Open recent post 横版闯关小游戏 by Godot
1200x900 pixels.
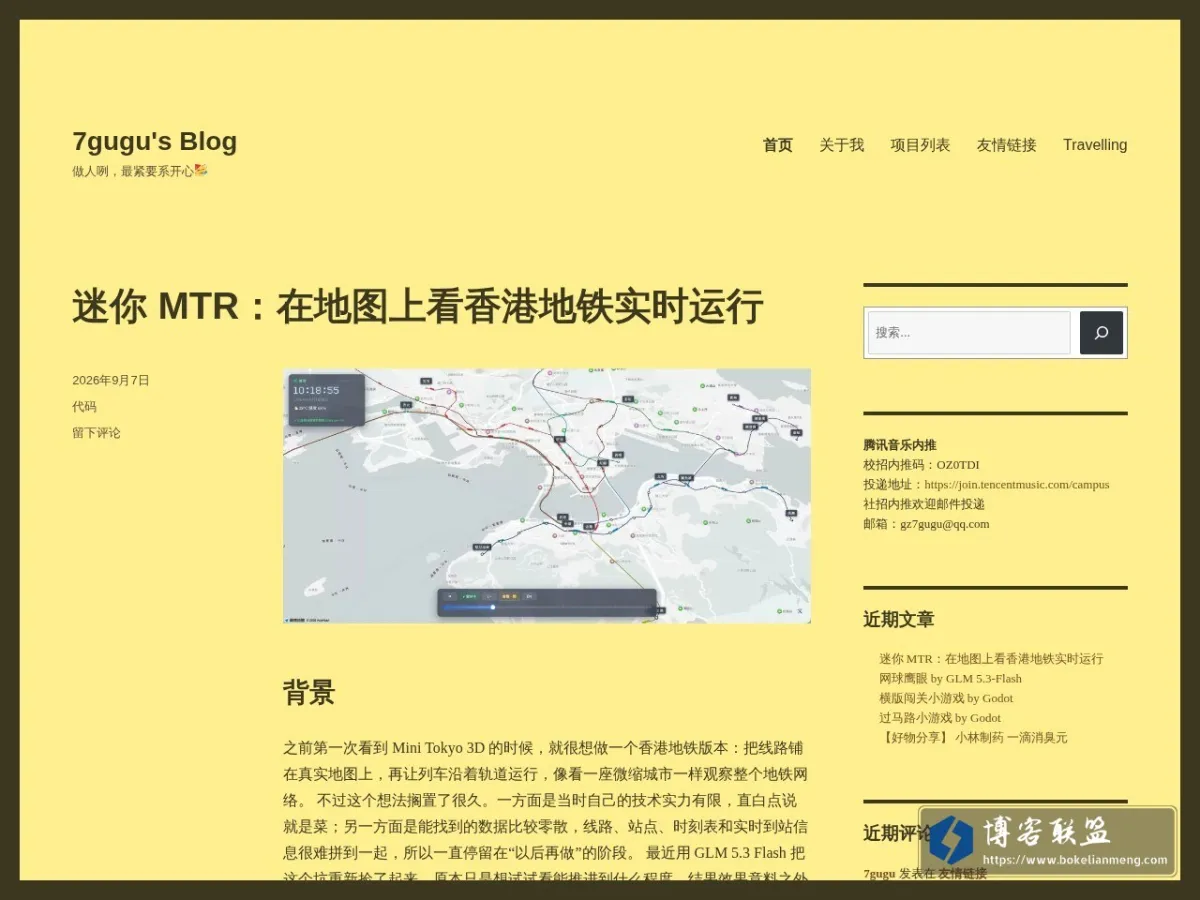click(x=946, y=698)
